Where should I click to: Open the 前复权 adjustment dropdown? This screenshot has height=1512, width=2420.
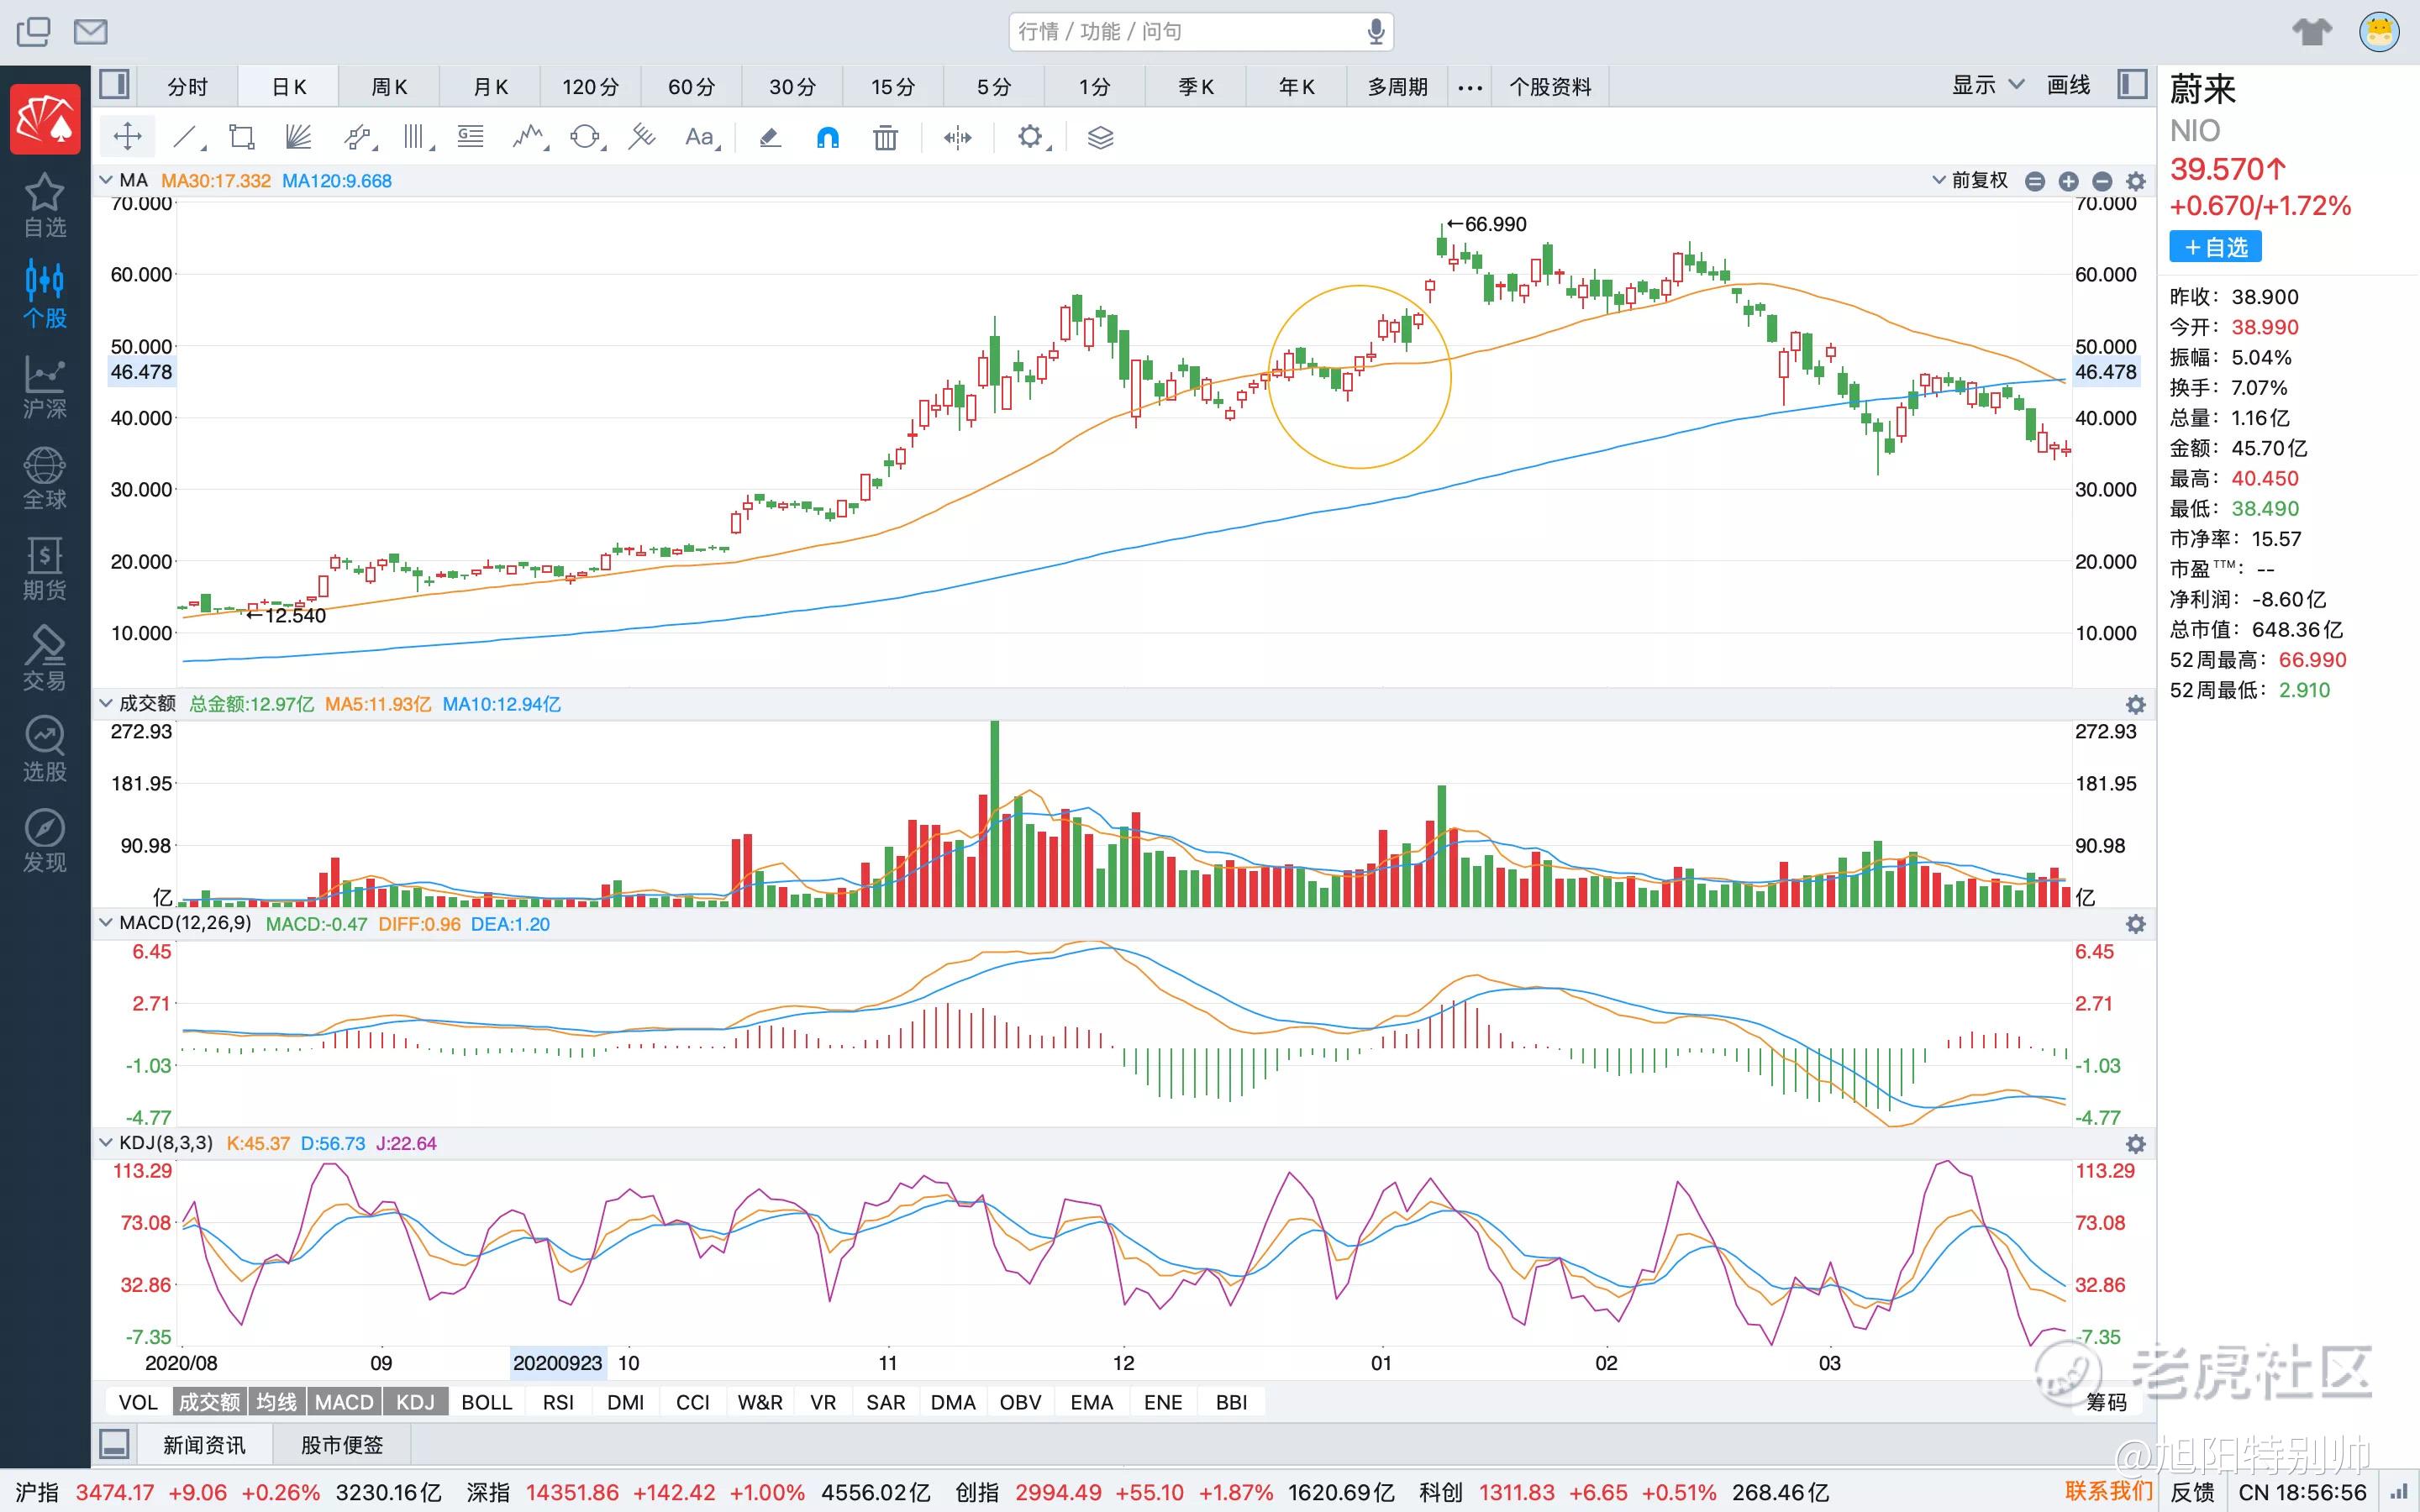pos(1969,180)
